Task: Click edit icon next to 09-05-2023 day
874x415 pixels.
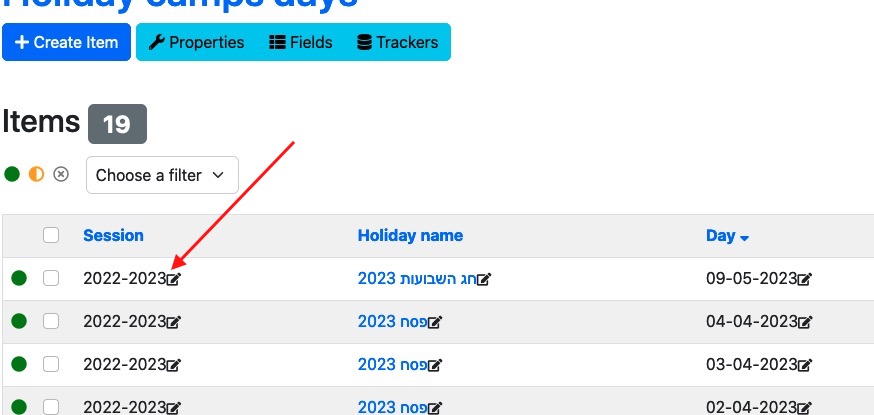Action: pos(805,278)
